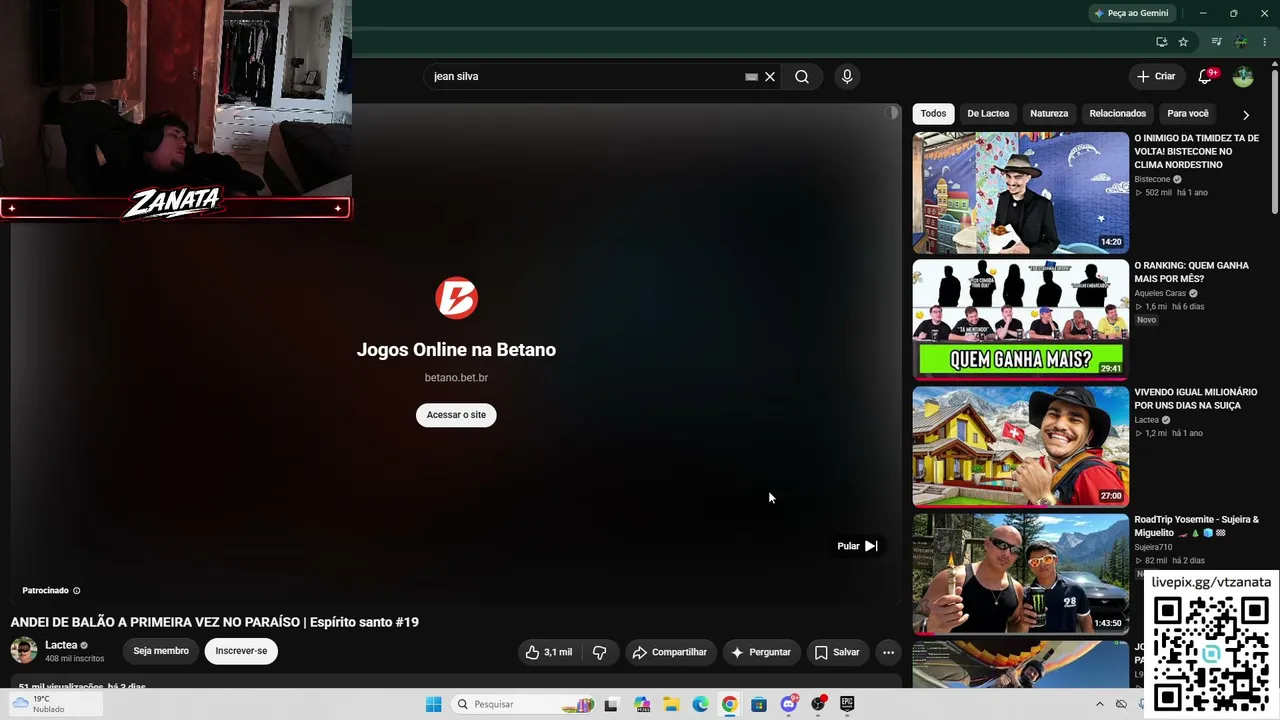Open the Sujeira710 channel name

point(1153,548)
